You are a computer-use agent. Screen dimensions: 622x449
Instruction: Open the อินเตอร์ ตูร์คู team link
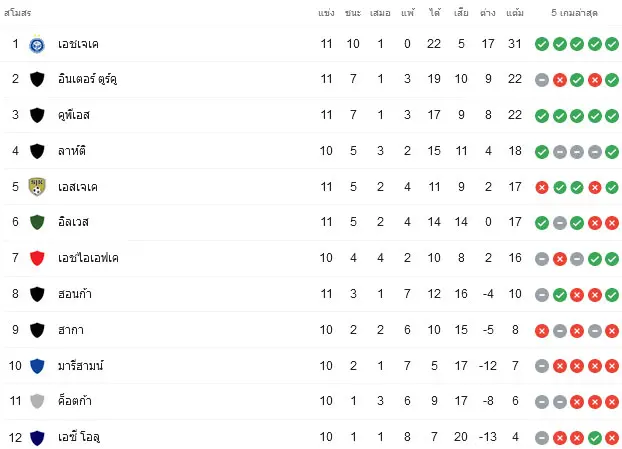tap(87, 79)
